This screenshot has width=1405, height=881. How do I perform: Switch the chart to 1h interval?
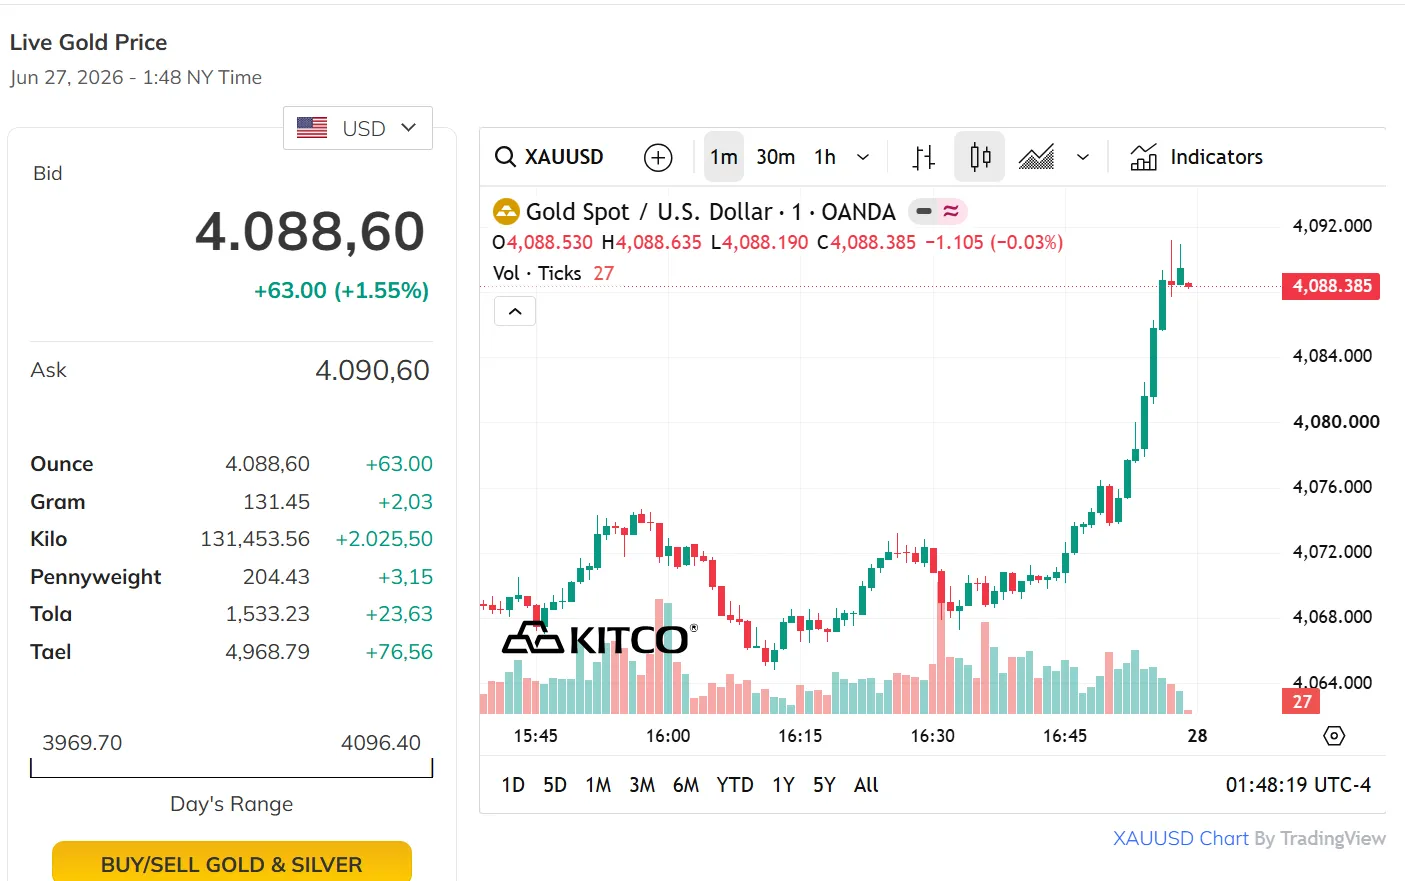tap(825, 157)
